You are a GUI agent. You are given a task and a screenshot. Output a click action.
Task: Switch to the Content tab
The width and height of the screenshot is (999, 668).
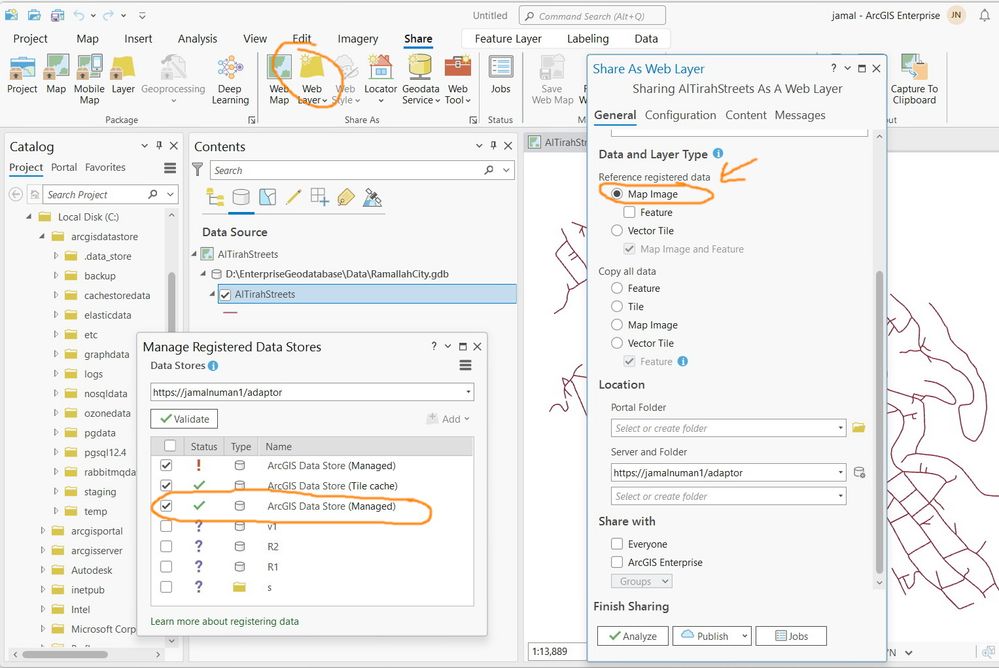745,115
